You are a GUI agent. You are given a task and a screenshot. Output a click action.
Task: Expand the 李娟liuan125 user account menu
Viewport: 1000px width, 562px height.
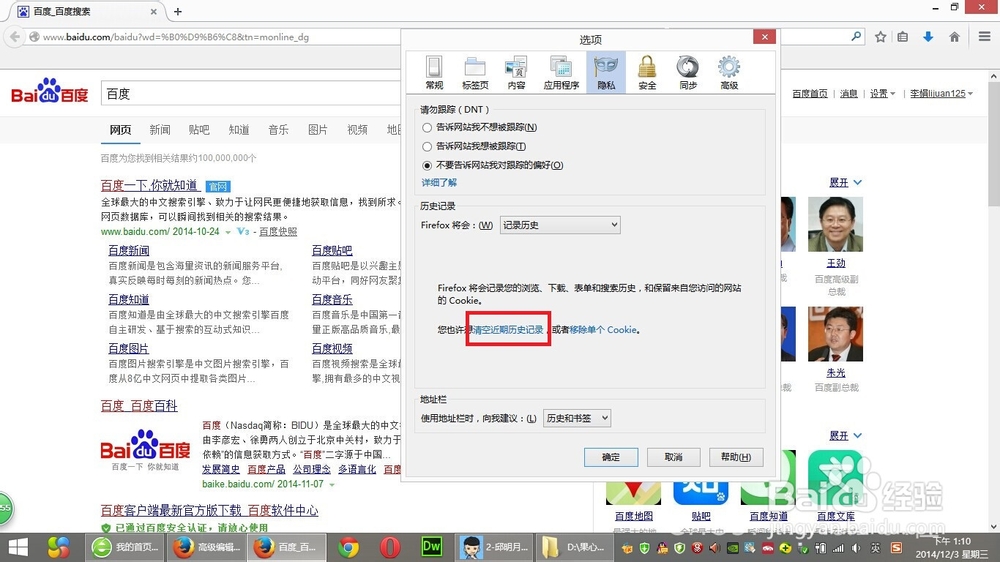tap(941, 94)
